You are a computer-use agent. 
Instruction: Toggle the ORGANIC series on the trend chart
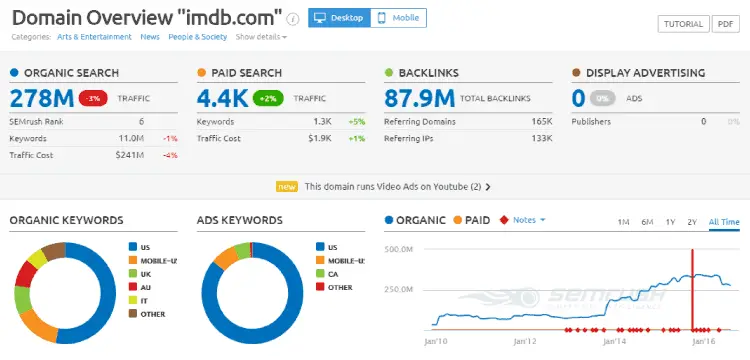tap(415, 220)
